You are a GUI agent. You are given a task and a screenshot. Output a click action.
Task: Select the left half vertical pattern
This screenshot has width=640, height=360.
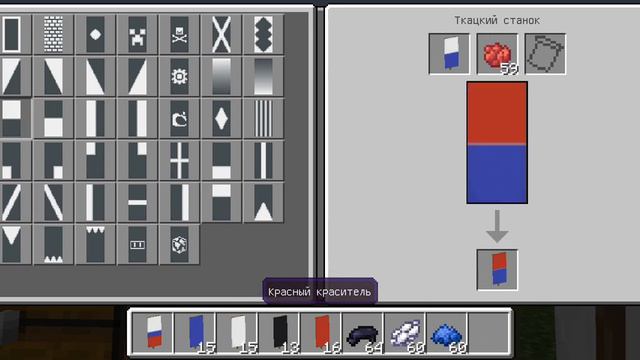click(x=96, y=118)
